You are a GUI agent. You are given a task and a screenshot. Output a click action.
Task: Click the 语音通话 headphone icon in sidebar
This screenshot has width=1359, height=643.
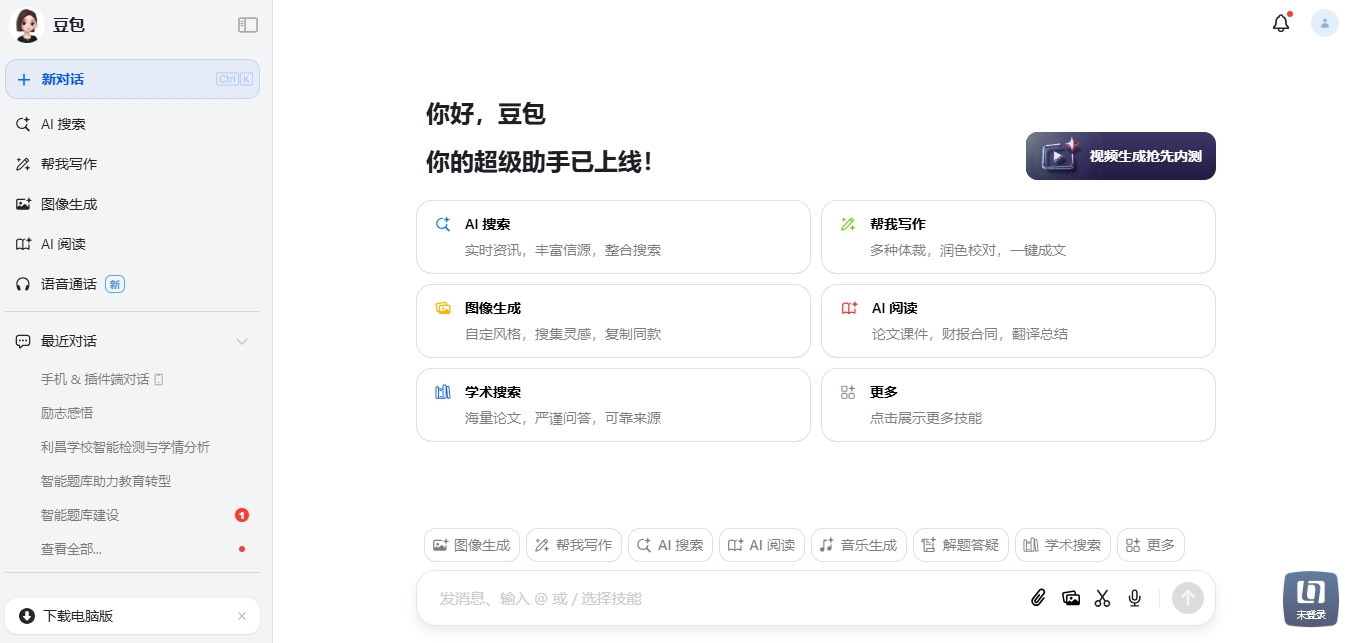[x=23, y=284]
